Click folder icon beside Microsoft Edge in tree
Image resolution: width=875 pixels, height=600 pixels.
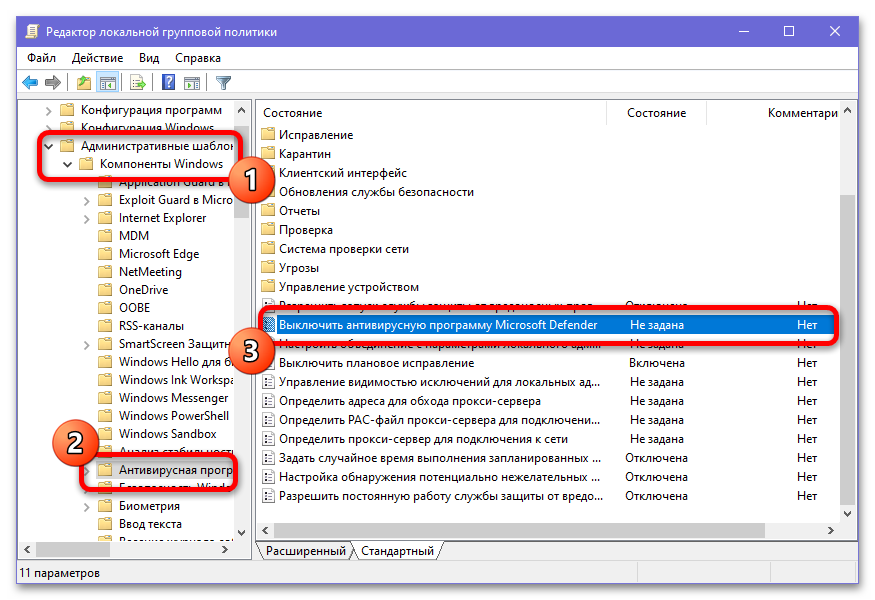pyautogui.click(x=105, y=254)
